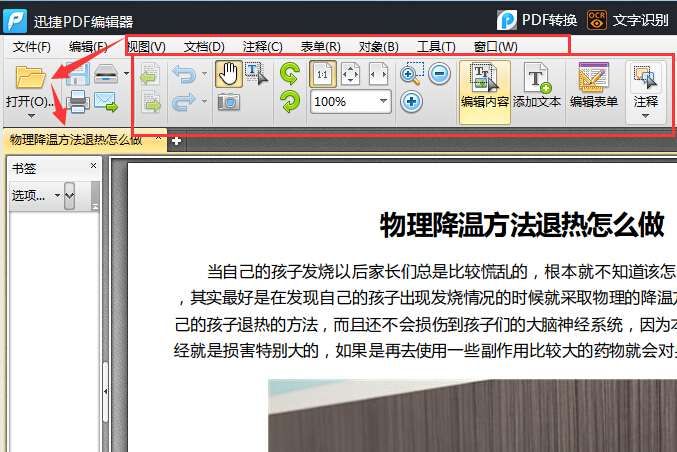677x452 pixels.
Task: Expand the undo history dropdown arrow
Action: 204,74
